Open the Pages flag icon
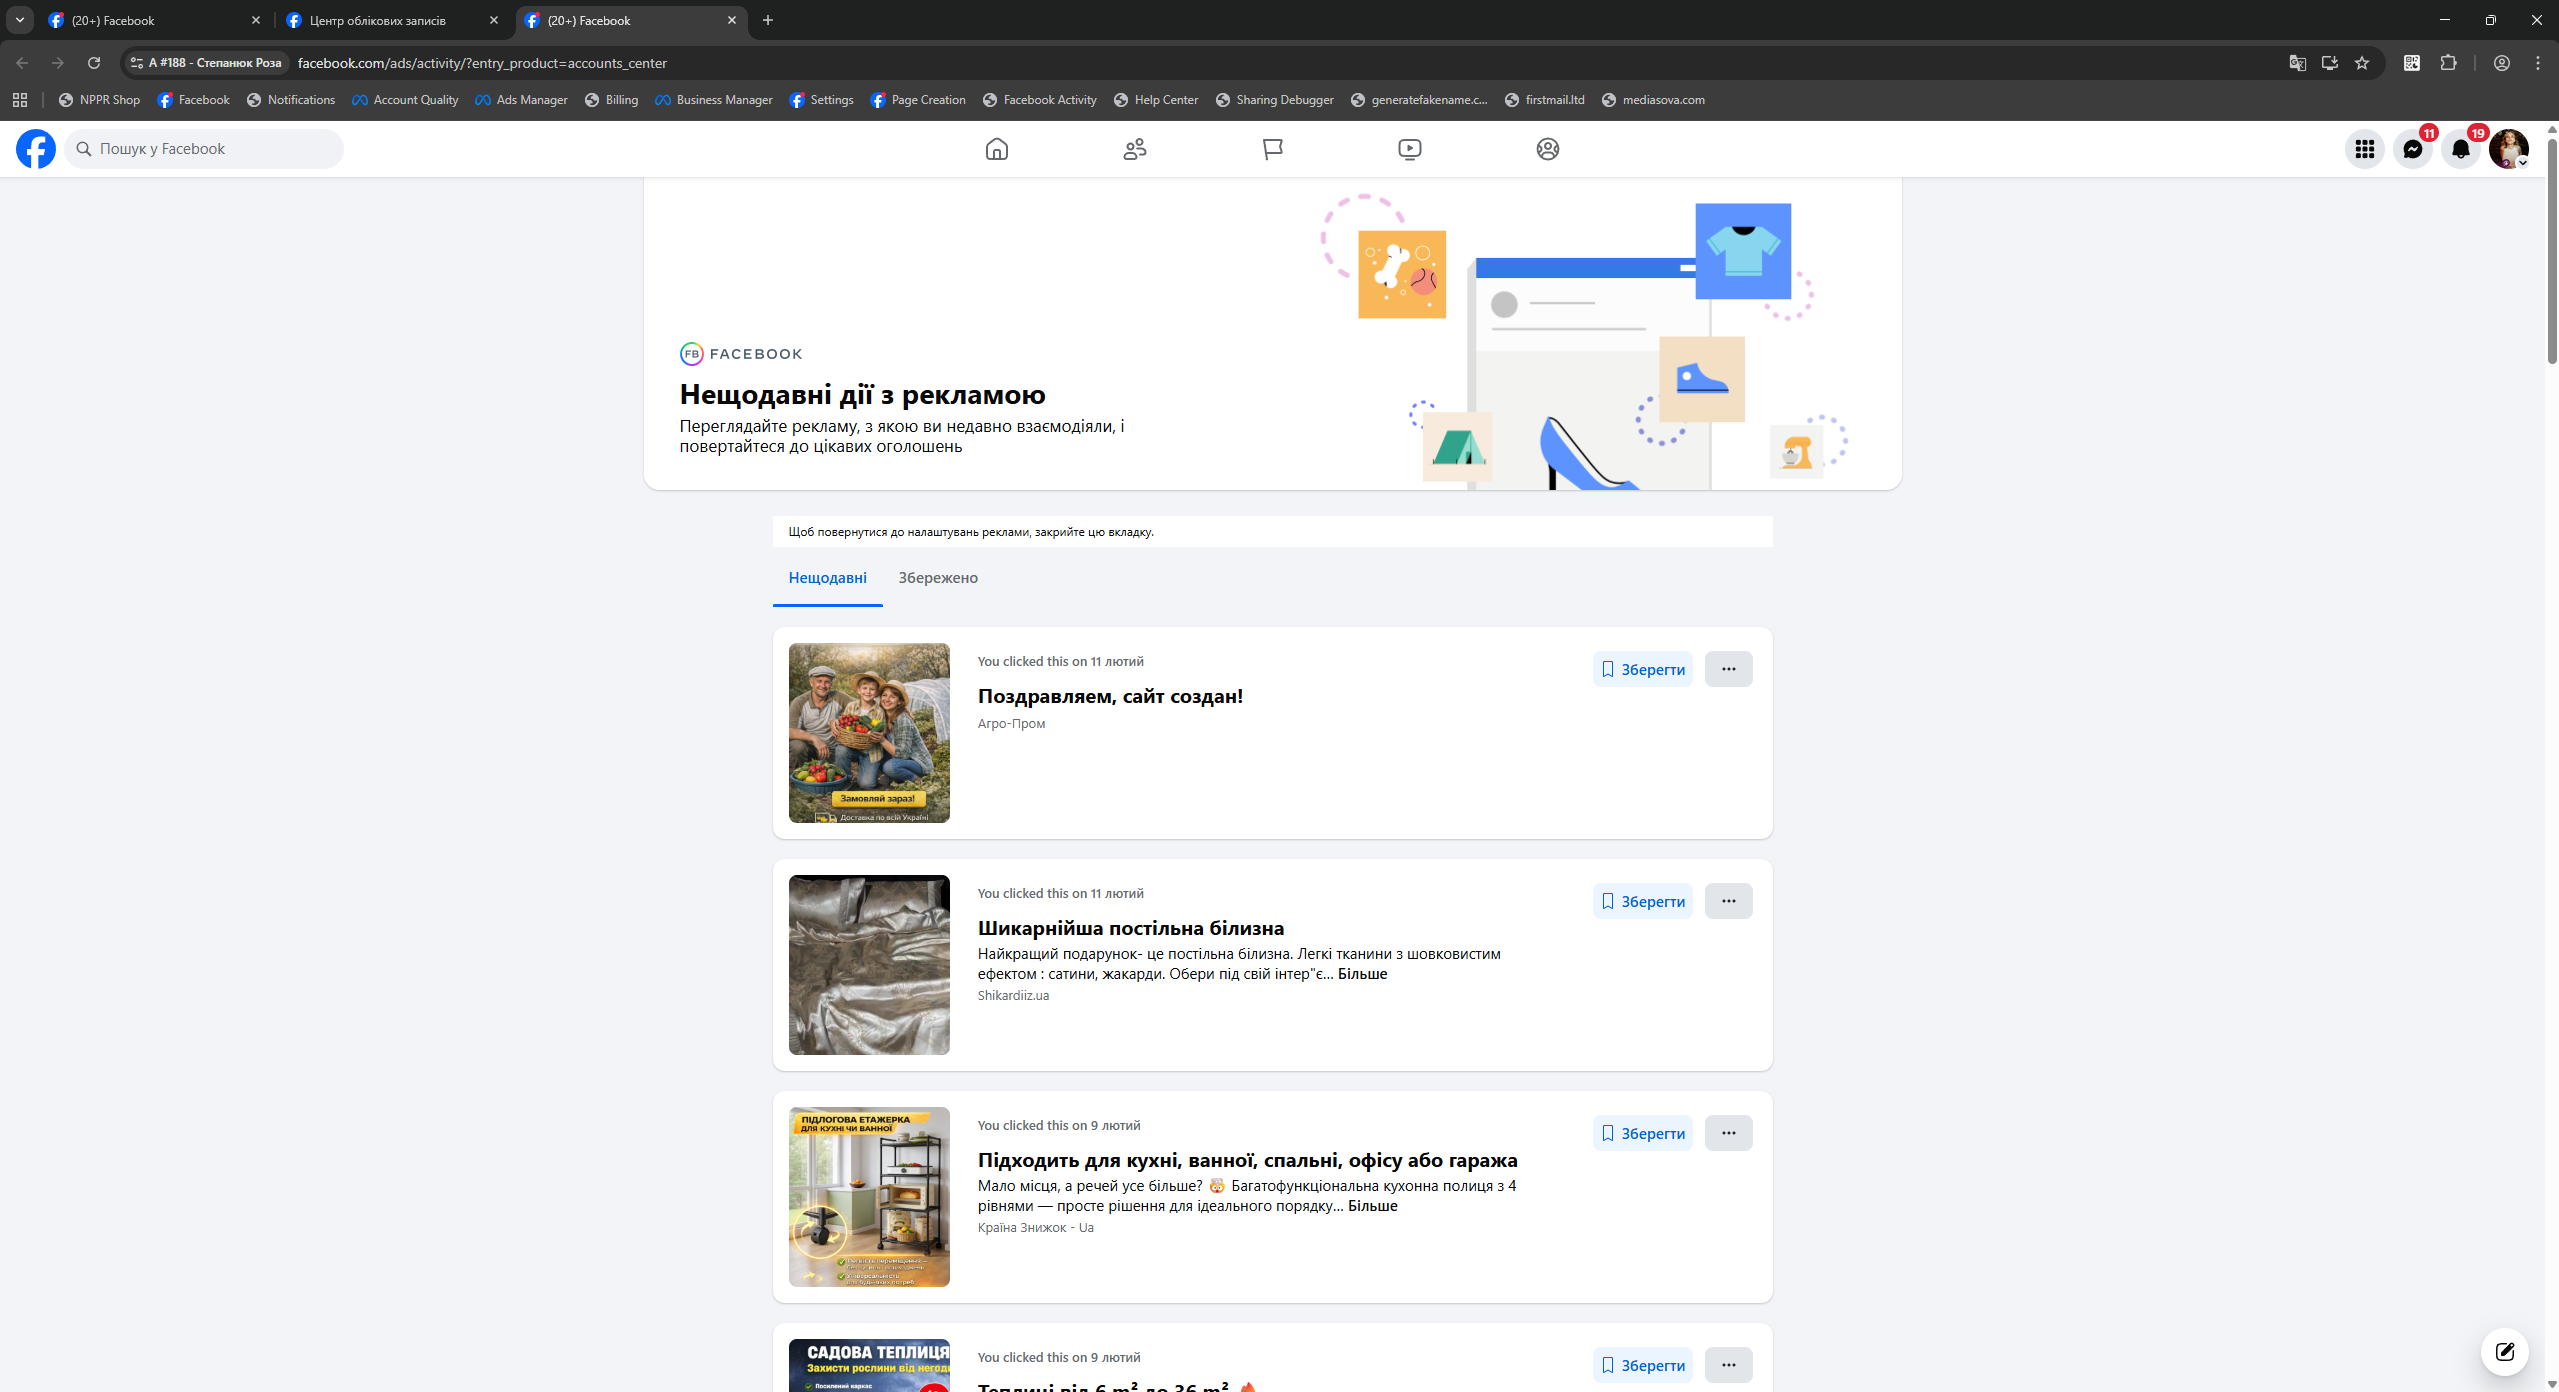The width and height of the screenshot is (2559, 1392). point(1272,149)
